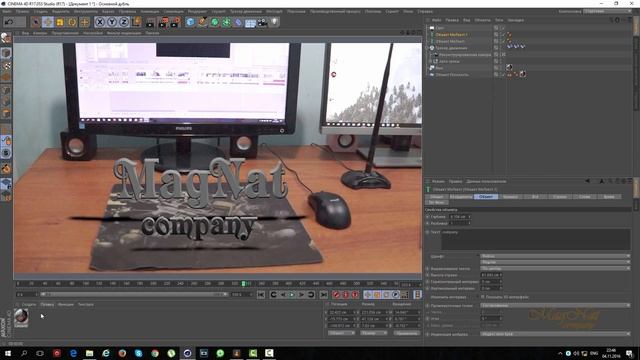Click the material tag on Фон object
This screenshot has width=640, height=360.
click(509, 68)
